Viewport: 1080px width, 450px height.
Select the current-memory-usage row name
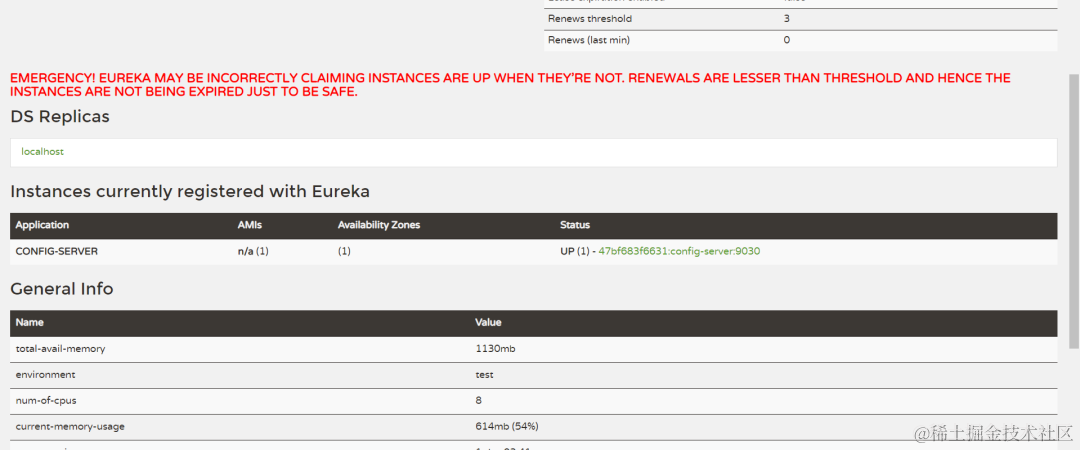(70, 427)
